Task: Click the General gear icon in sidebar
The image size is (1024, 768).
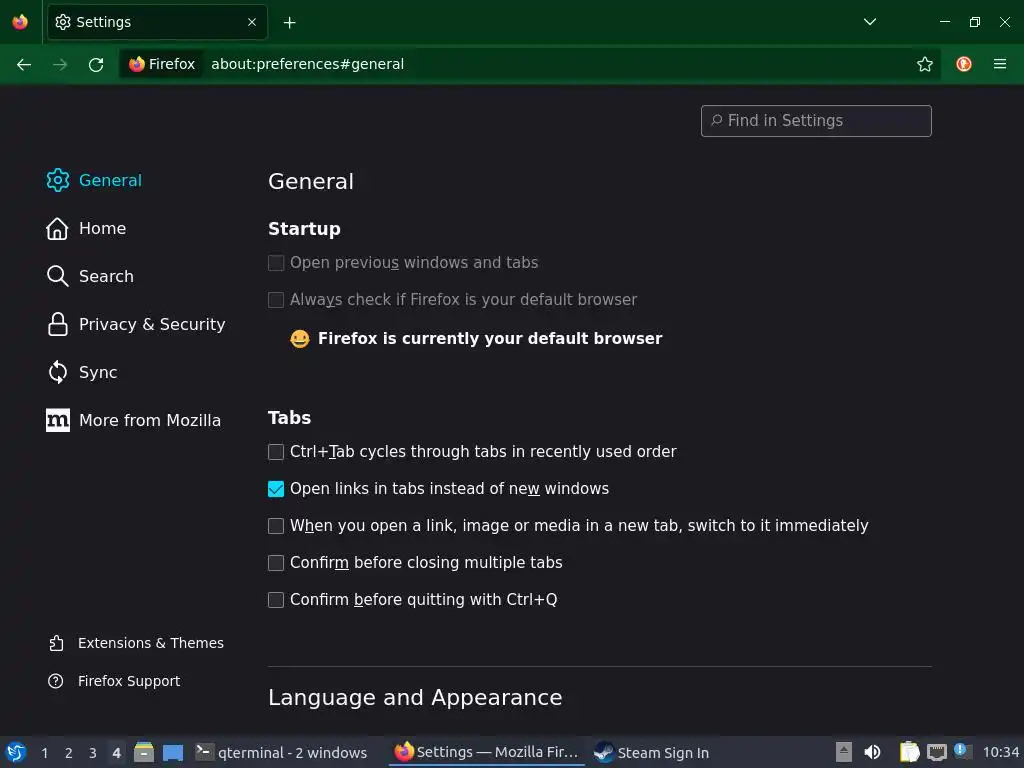Action: tap(57, 180)
